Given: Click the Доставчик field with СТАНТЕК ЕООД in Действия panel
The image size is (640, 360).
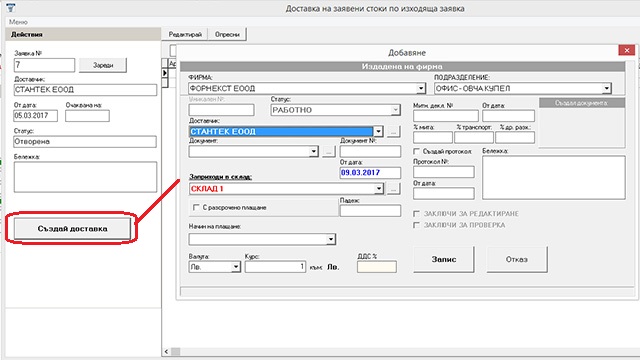Looking at the screenshot, I should [x=85, y=90].
